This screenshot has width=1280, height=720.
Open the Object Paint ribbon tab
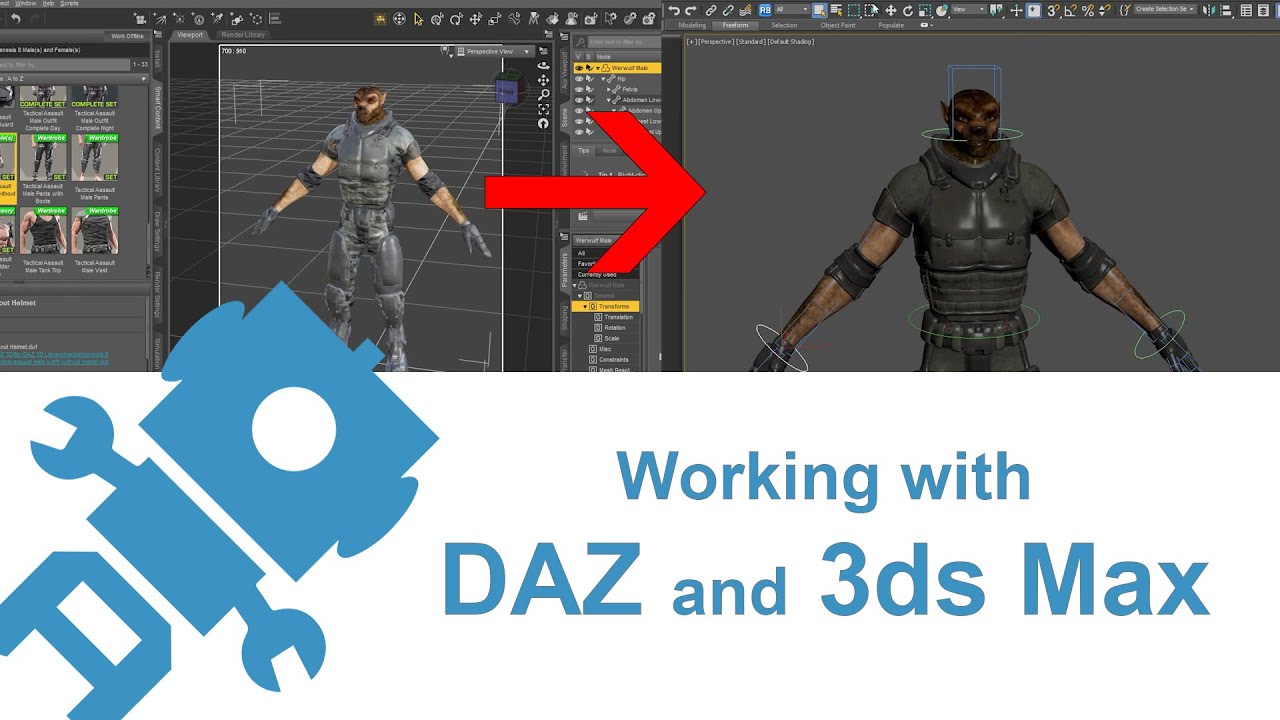[x=838, y=25]
